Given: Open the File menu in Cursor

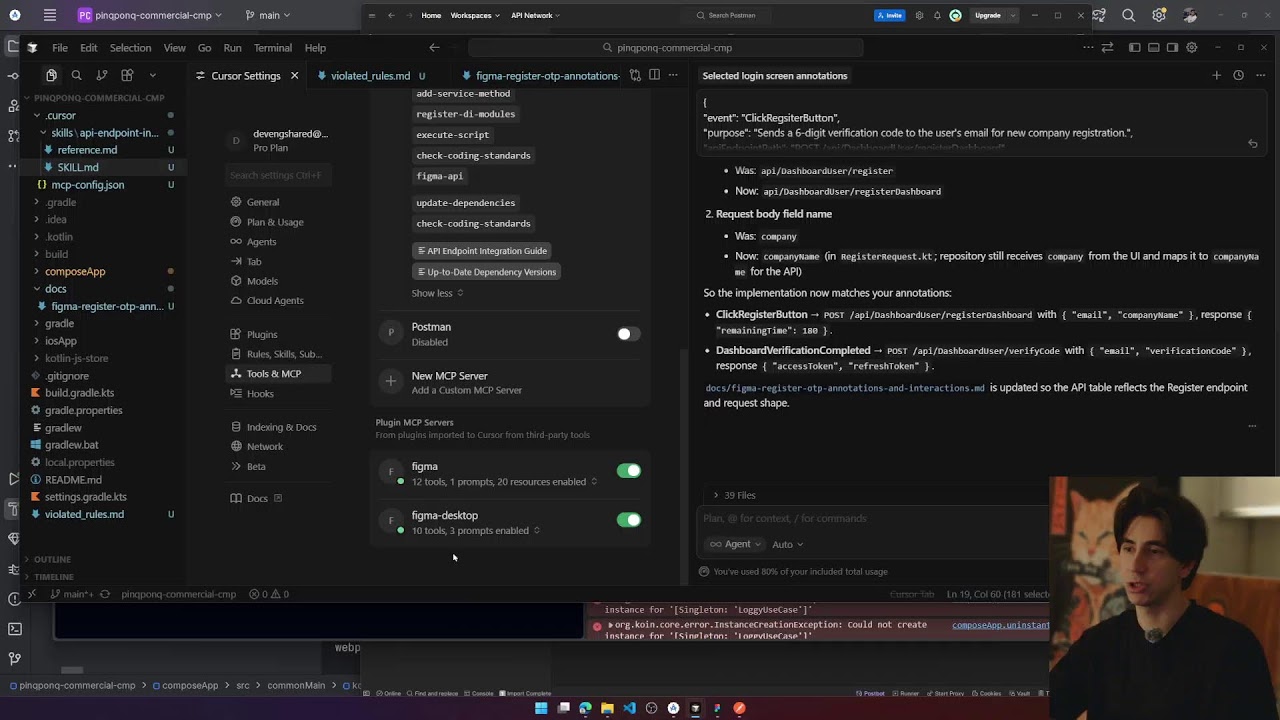Looking at the screenshot, I should coord(60,47).
